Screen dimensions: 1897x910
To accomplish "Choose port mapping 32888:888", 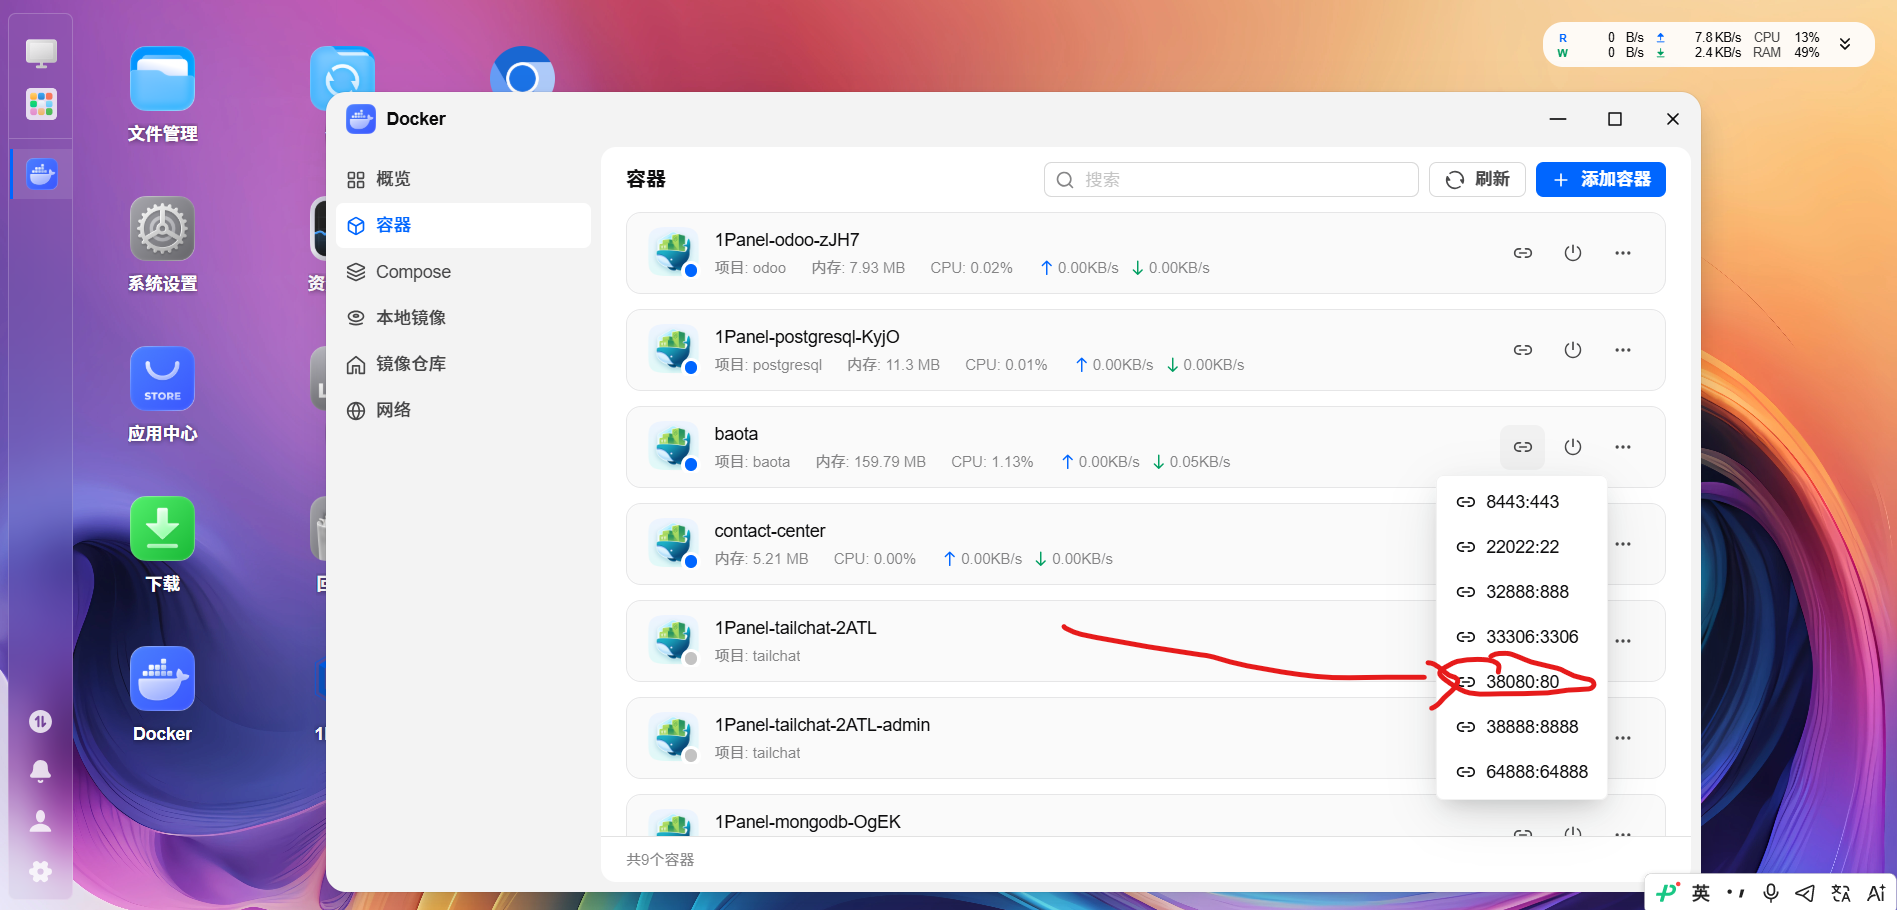I will click(x=1521, y=592).
